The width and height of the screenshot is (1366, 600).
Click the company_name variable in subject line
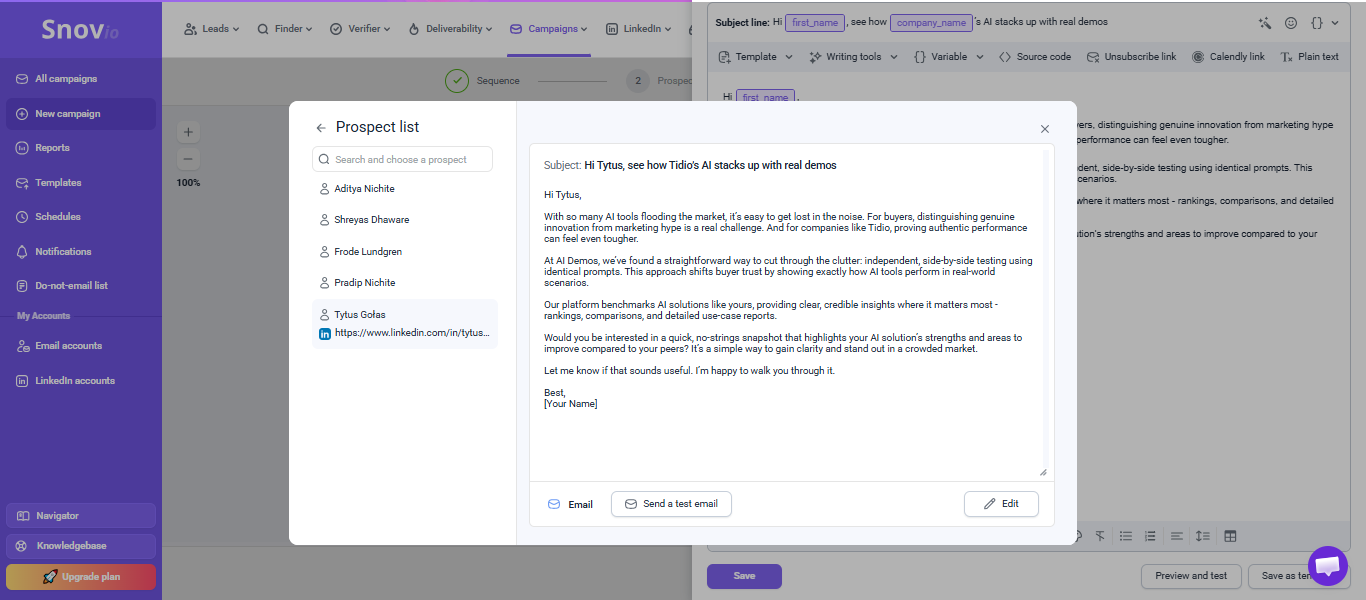click(x=930, y=22)
